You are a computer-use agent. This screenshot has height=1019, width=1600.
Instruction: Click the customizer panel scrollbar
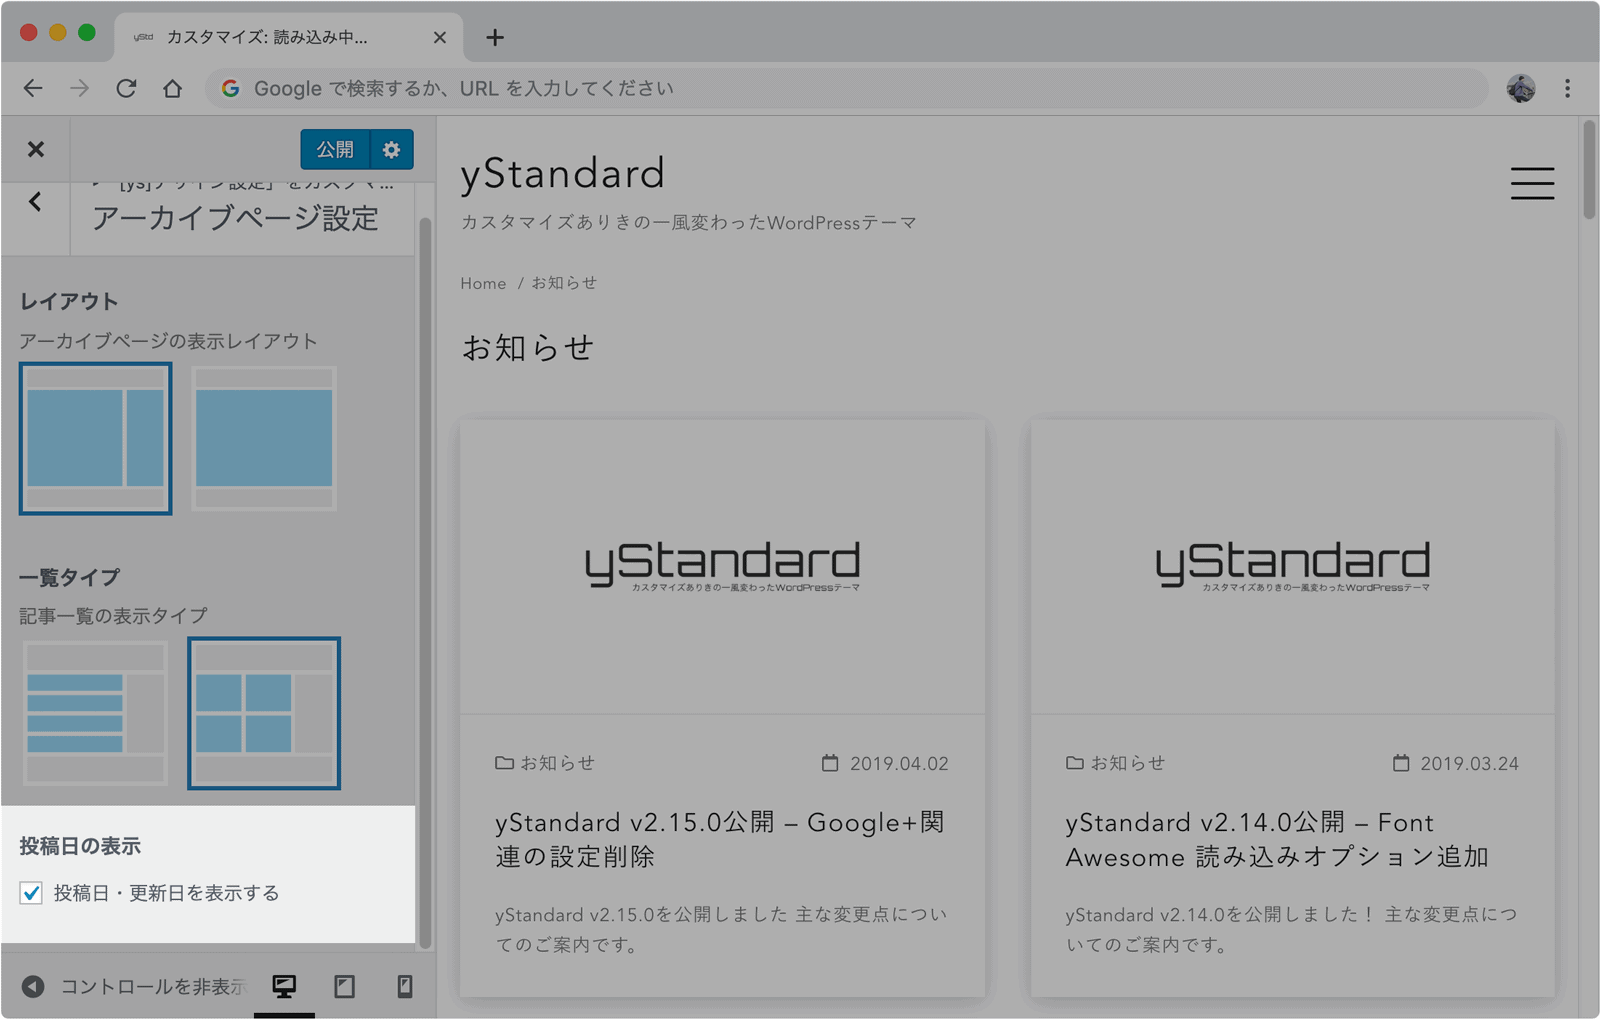point(425,583)
